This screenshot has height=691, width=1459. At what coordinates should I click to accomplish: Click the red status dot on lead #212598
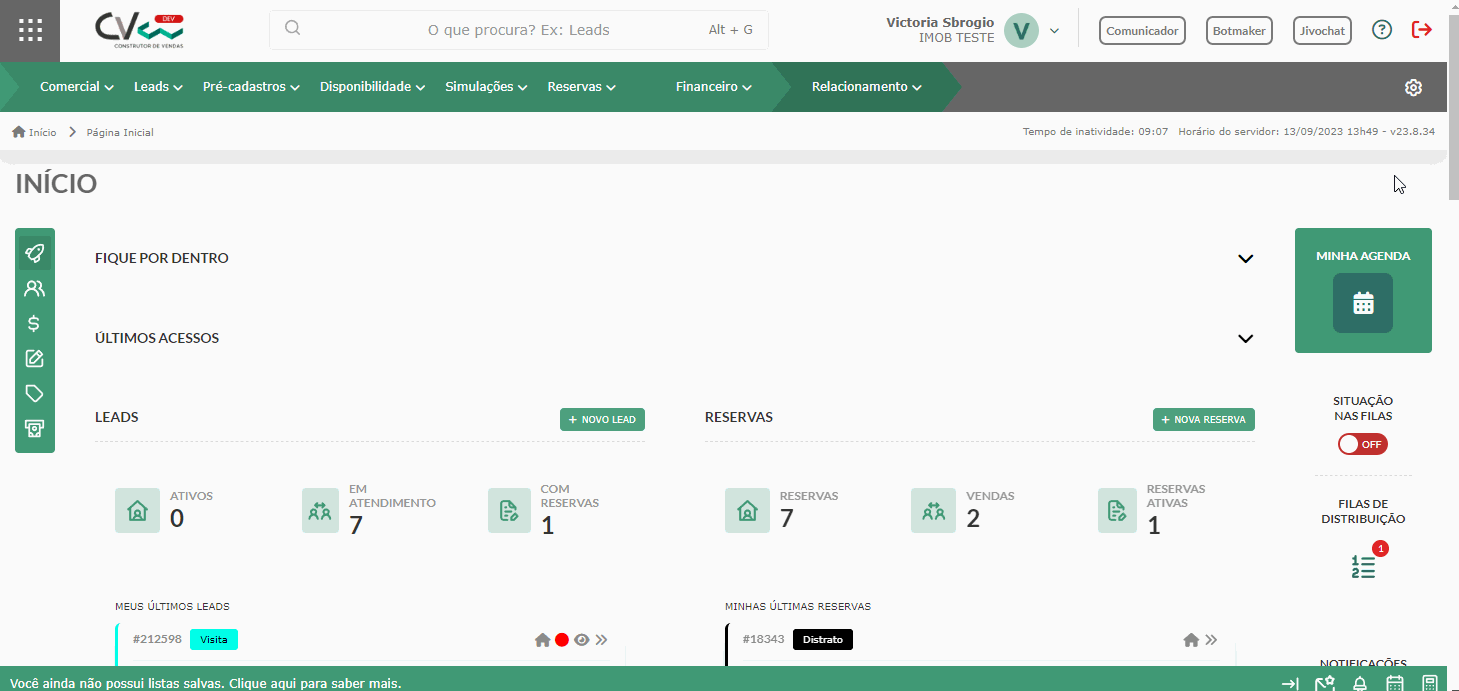coord(562,640)
